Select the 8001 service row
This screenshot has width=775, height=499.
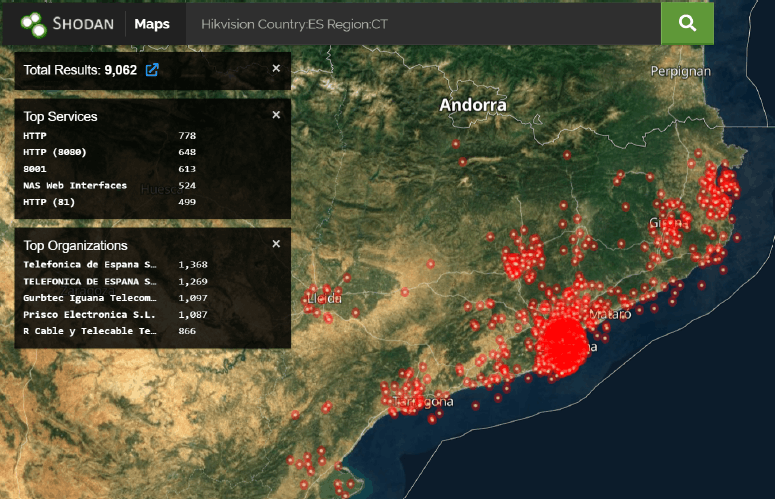[110, 169]
